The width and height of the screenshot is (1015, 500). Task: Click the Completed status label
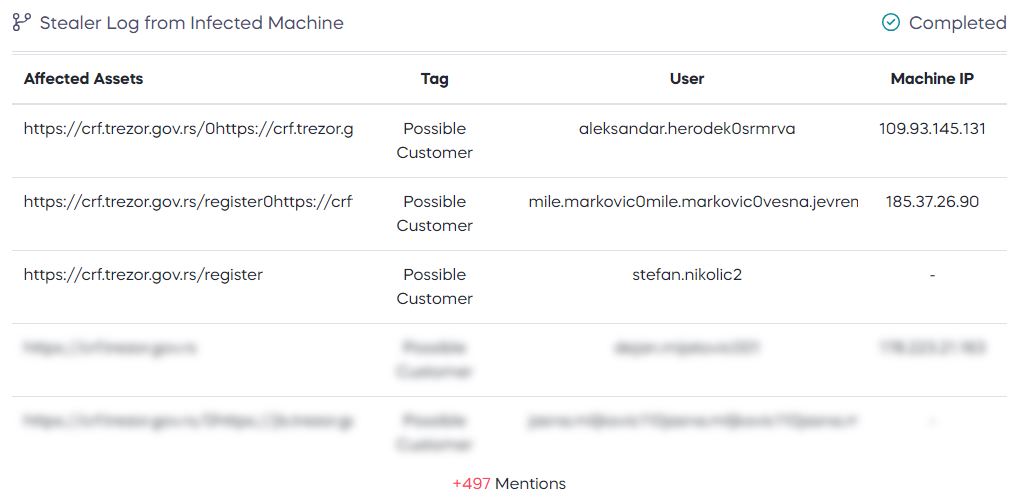(x=957, y=23)
